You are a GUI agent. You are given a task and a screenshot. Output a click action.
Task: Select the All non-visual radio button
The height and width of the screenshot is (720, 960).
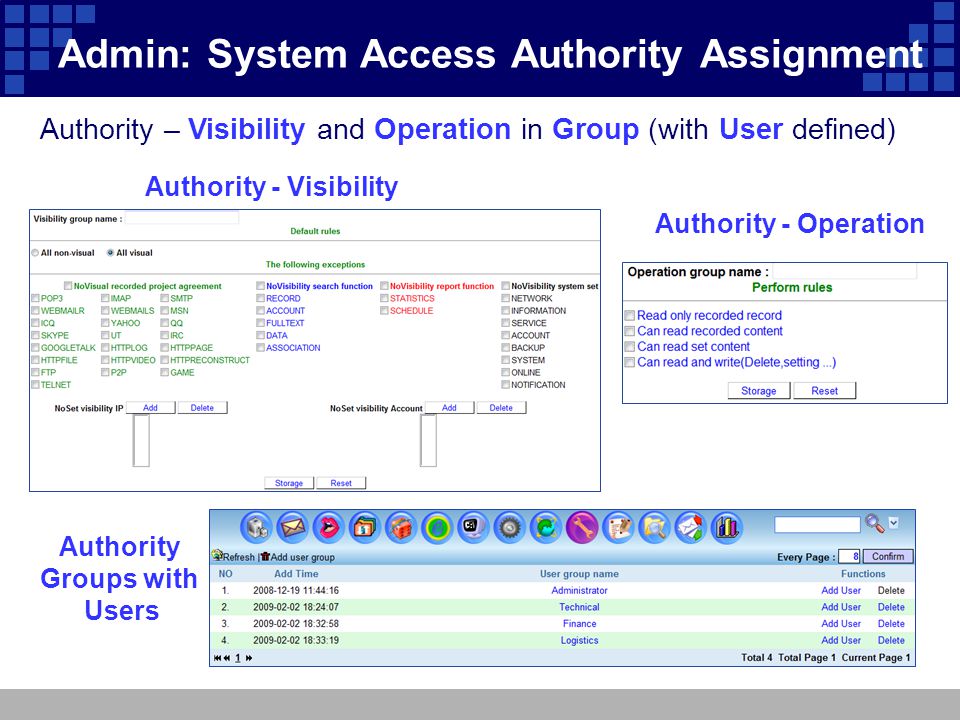[x=35, y=253]
